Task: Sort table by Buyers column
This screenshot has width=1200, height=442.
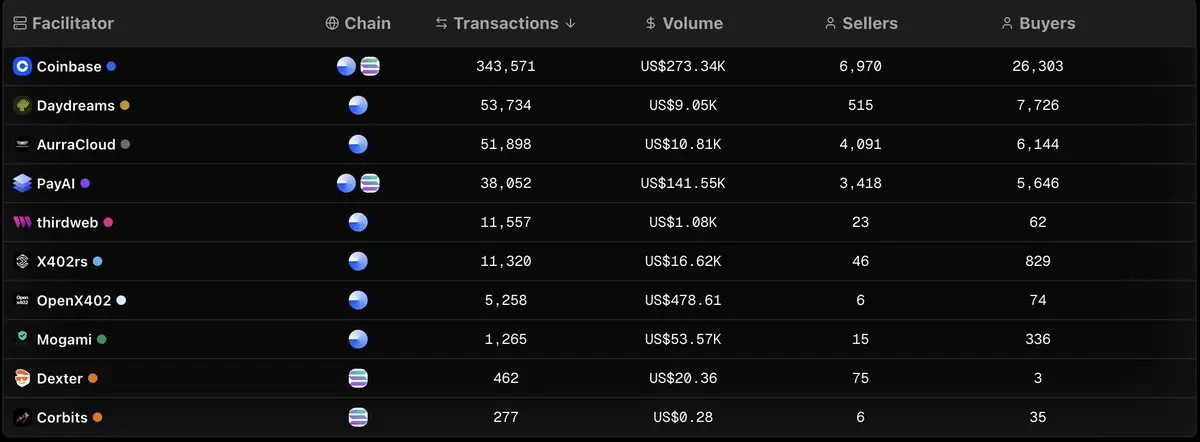Action: tap(1038, 23)
